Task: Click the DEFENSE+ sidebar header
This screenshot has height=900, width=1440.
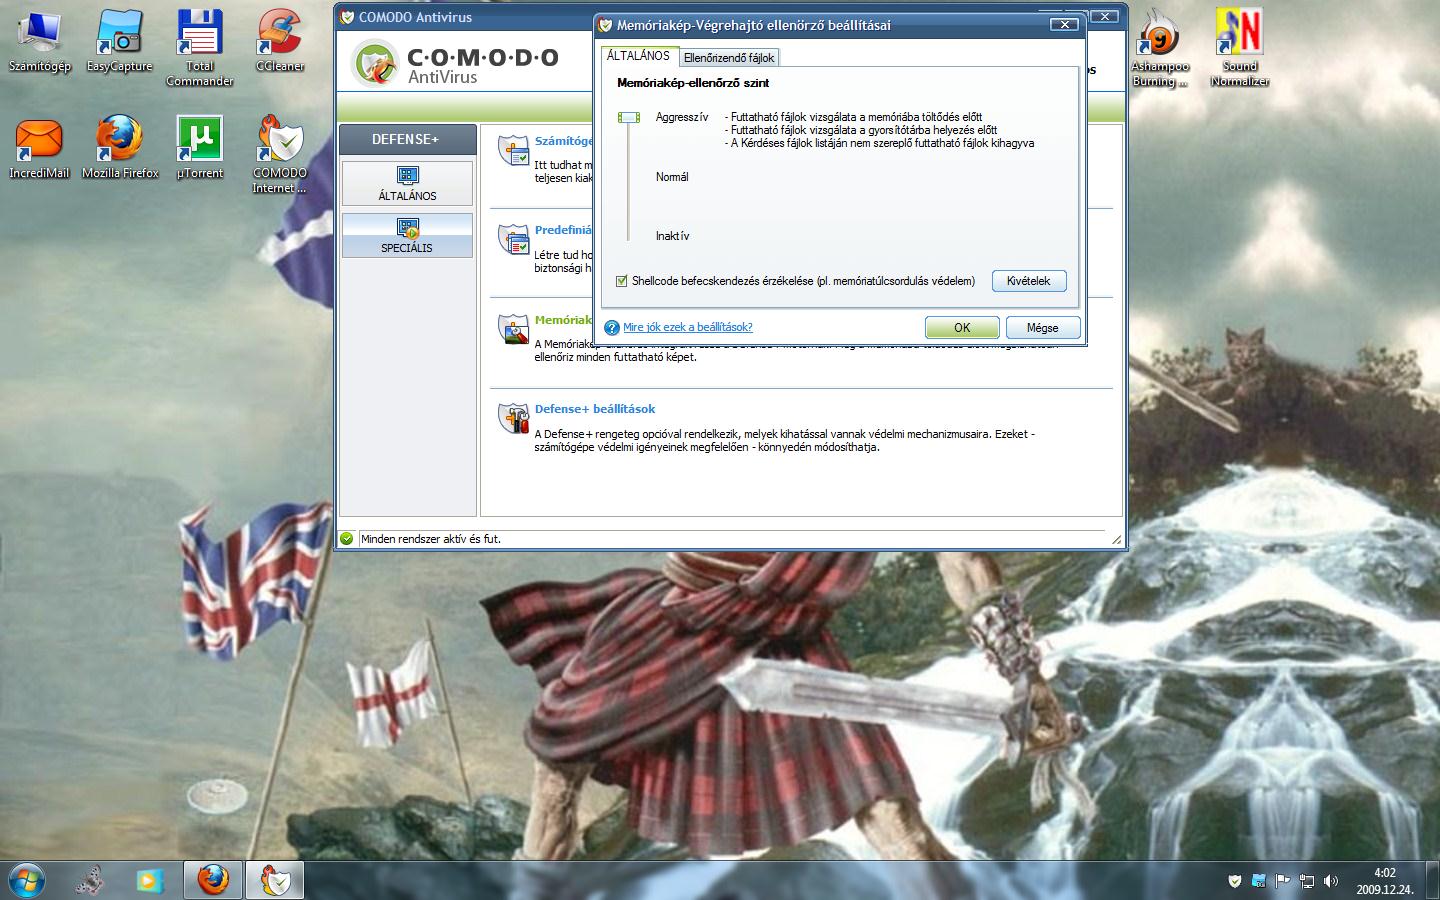Action: pos(406,139)
